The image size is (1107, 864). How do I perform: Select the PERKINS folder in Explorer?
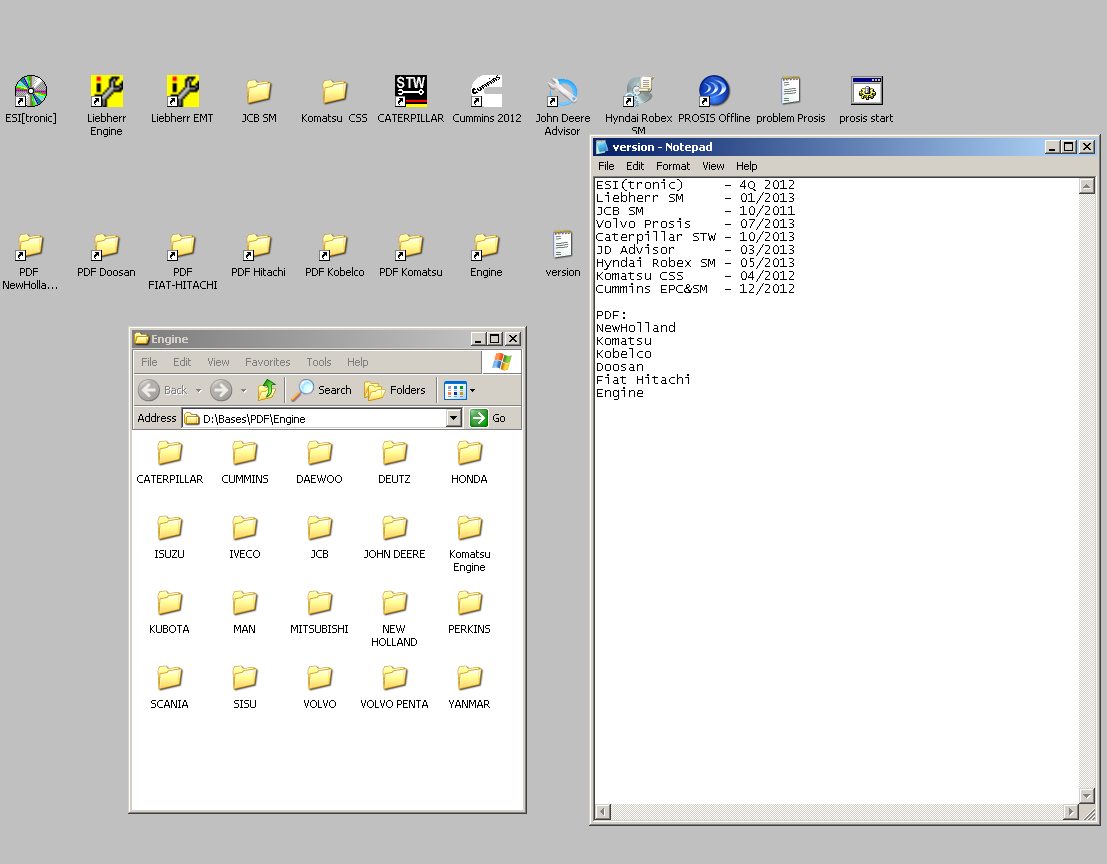(469, 605)
